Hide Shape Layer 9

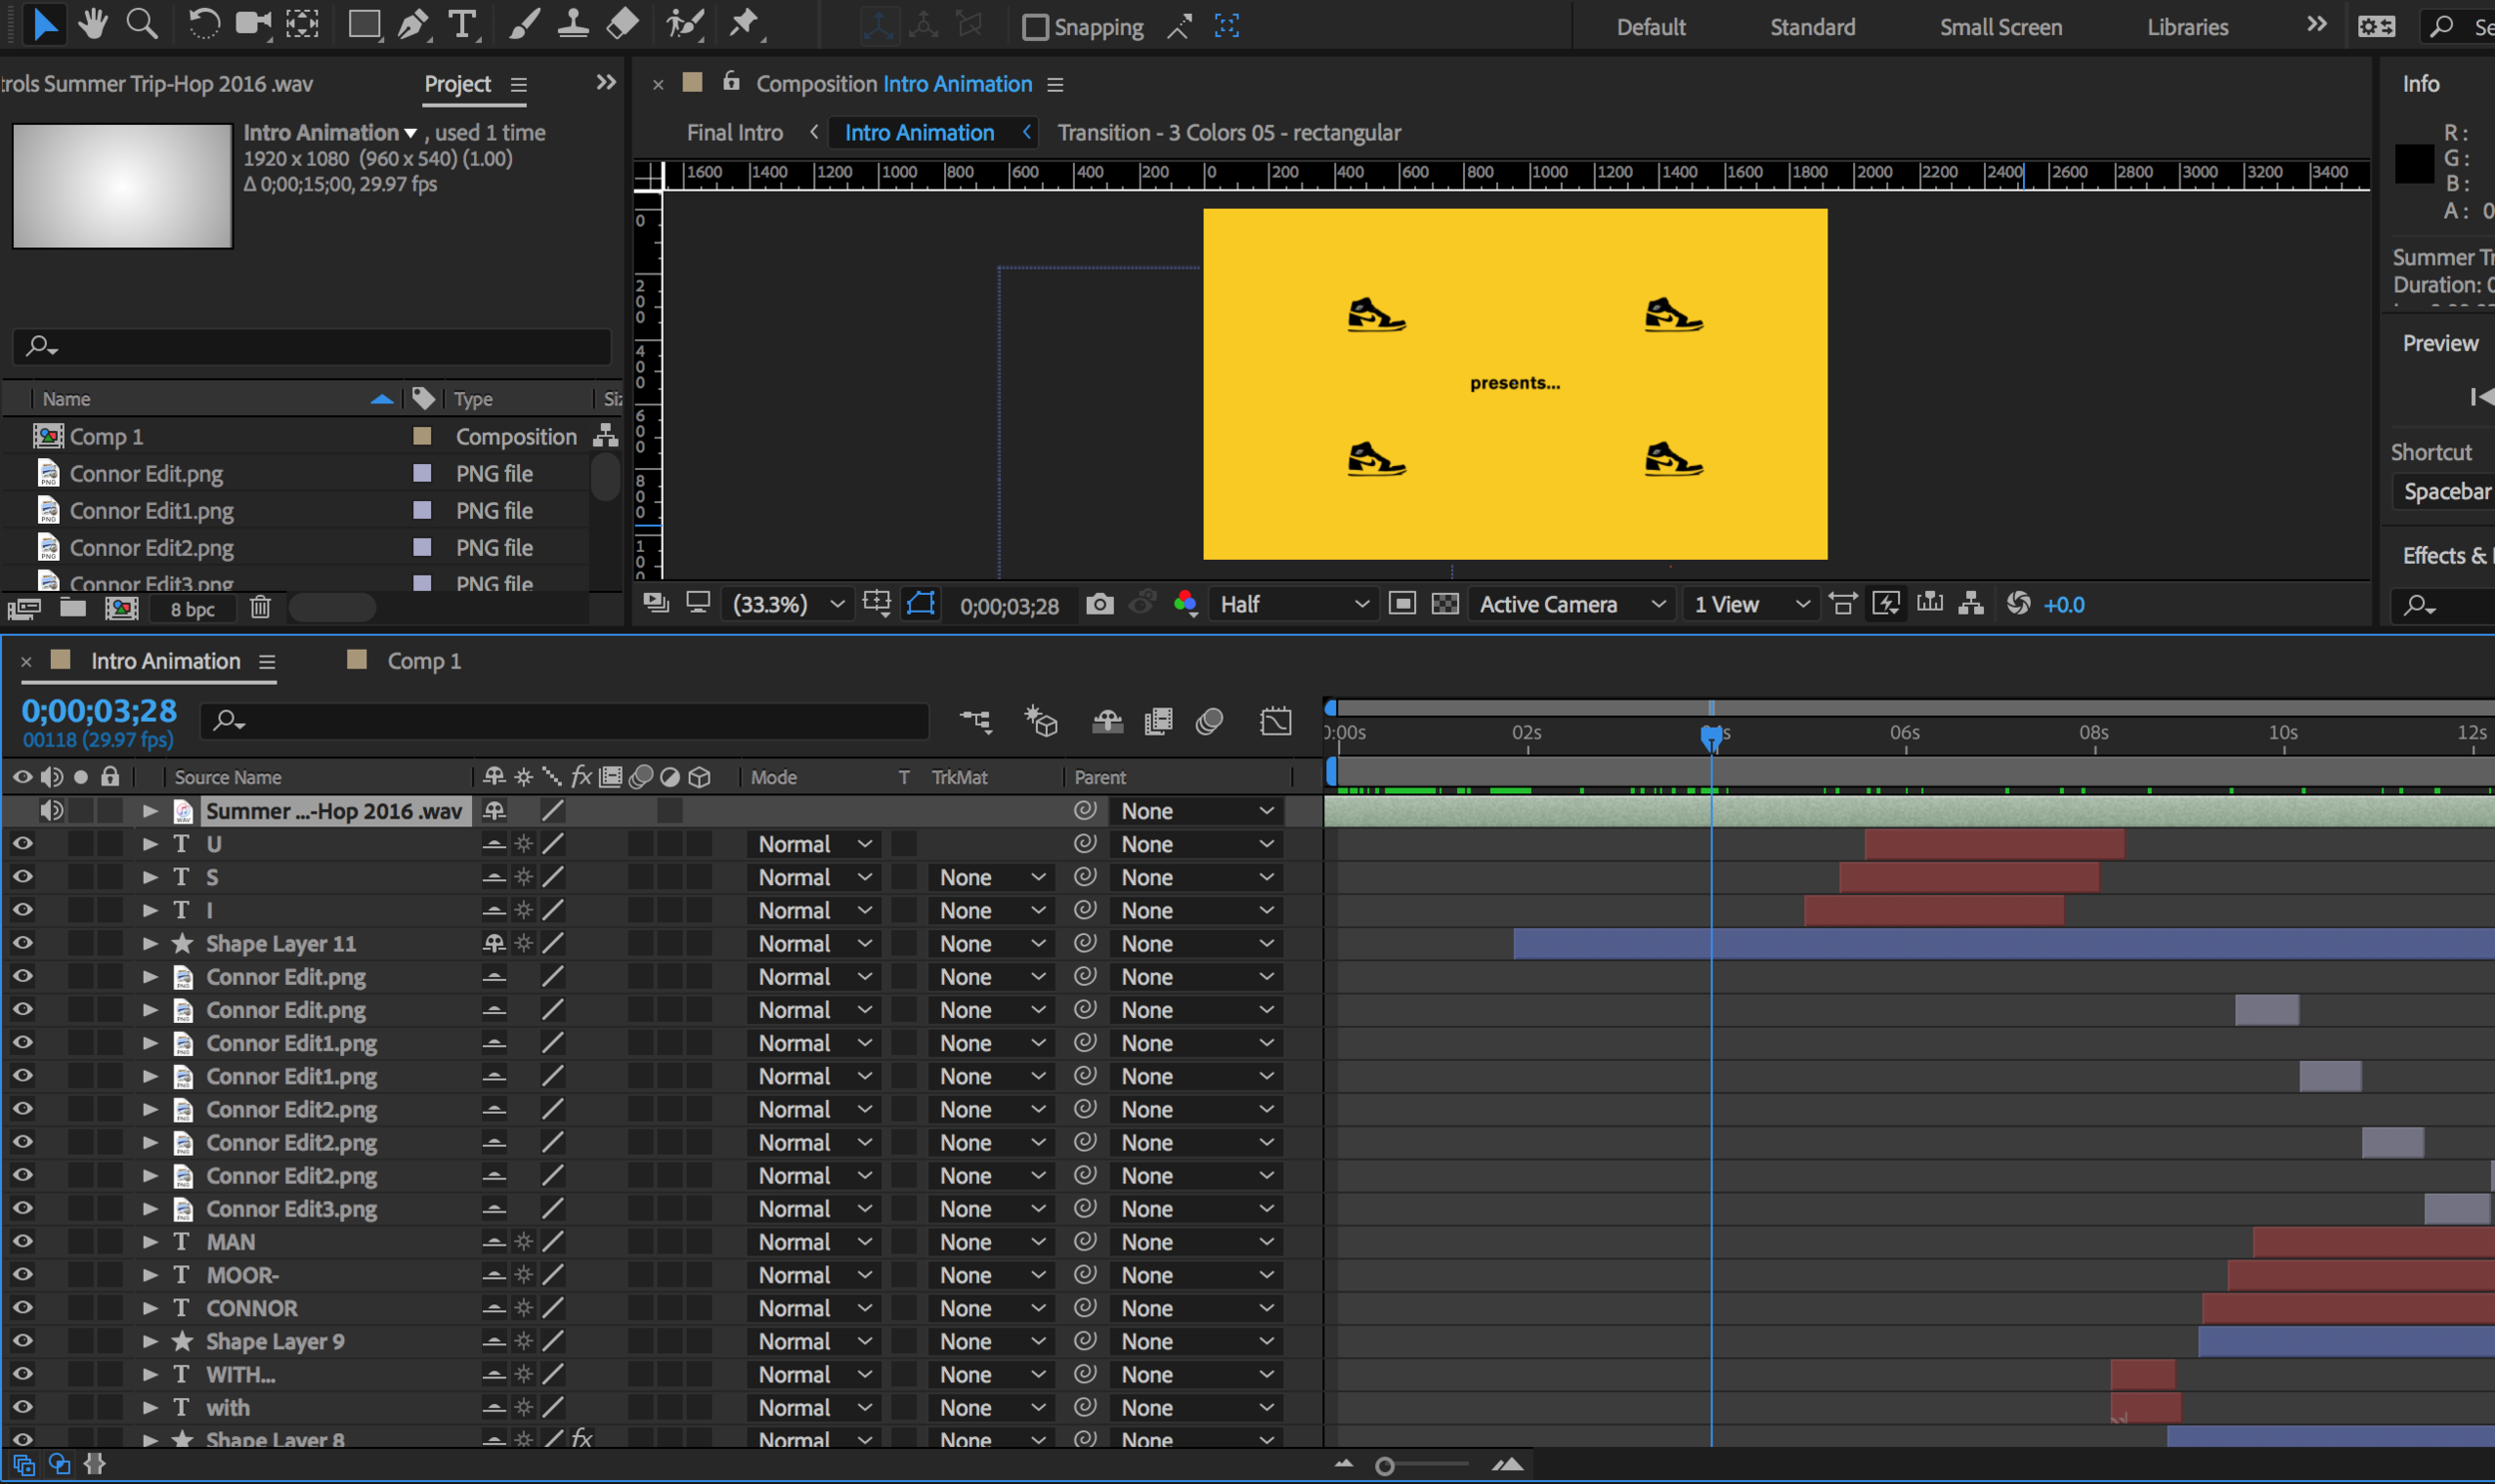point(22,1341)
